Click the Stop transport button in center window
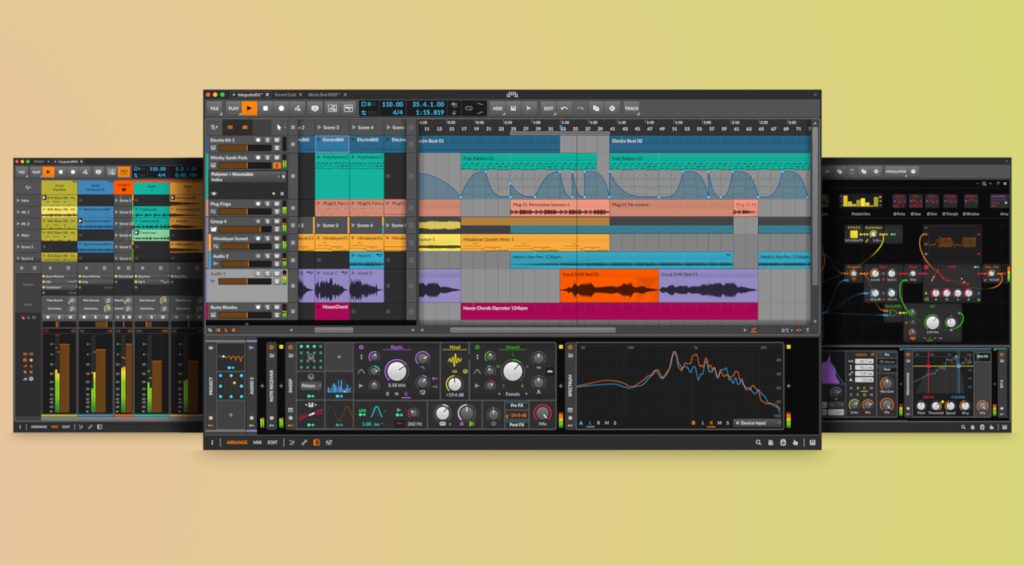The width and height of the screenshot is (1024, 565). (265, 108)
